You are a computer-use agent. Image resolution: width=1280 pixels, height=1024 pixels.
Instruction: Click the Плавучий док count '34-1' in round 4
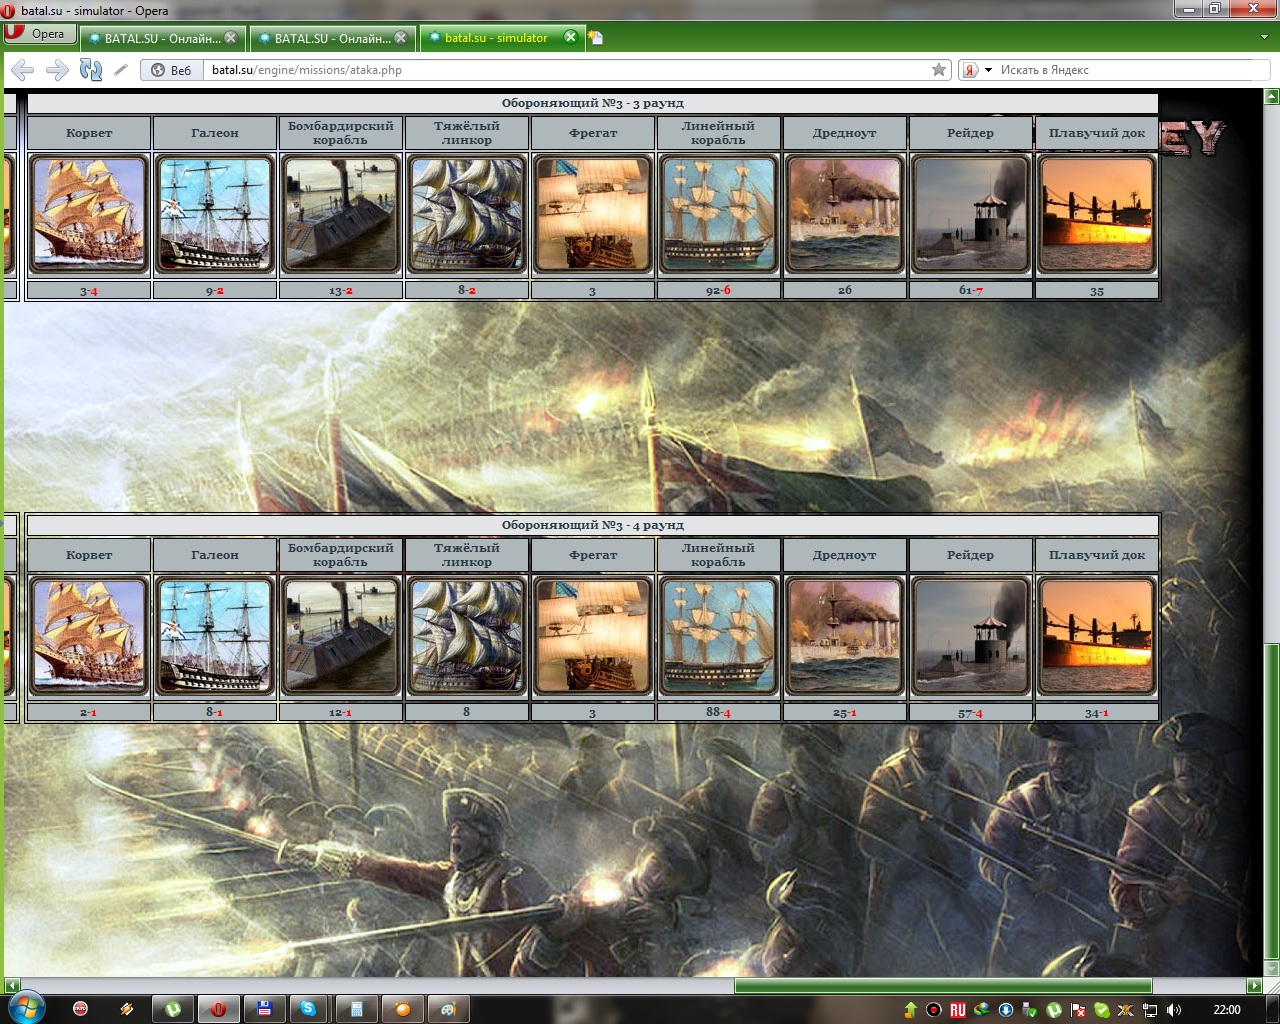(1097, 713)
